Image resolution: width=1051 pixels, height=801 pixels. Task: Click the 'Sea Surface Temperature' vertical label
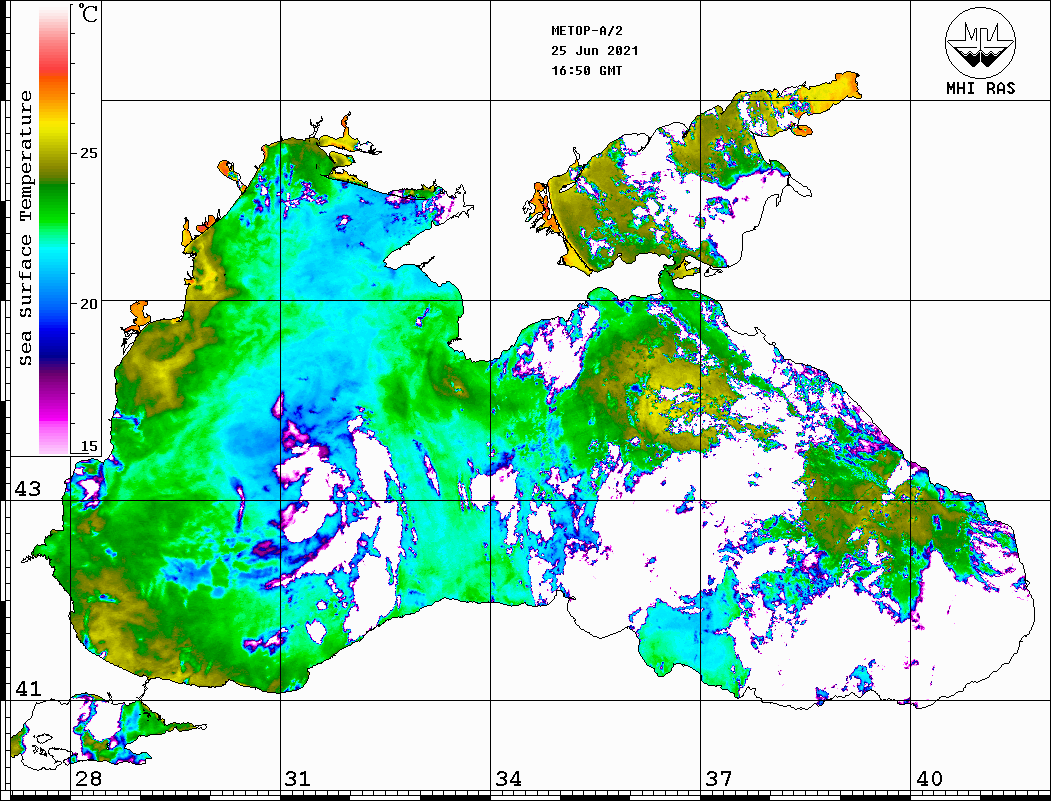(25, 228)
